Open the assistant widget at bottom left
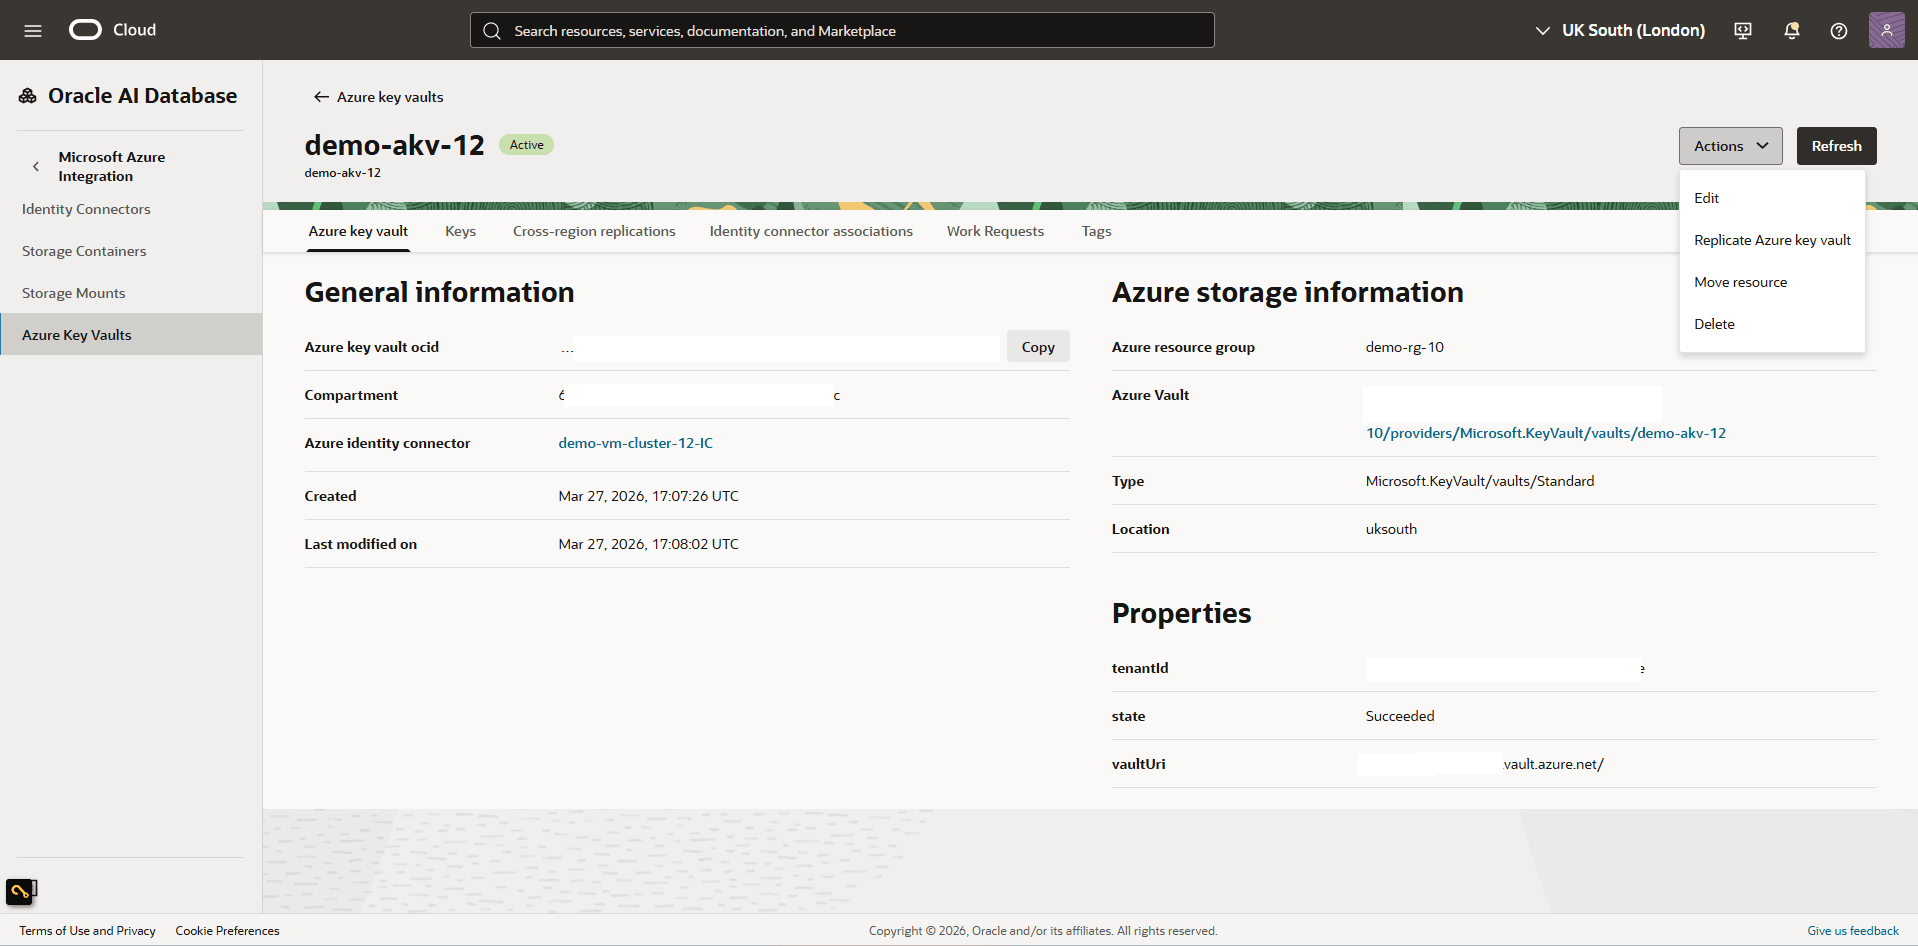 (21, 891)
